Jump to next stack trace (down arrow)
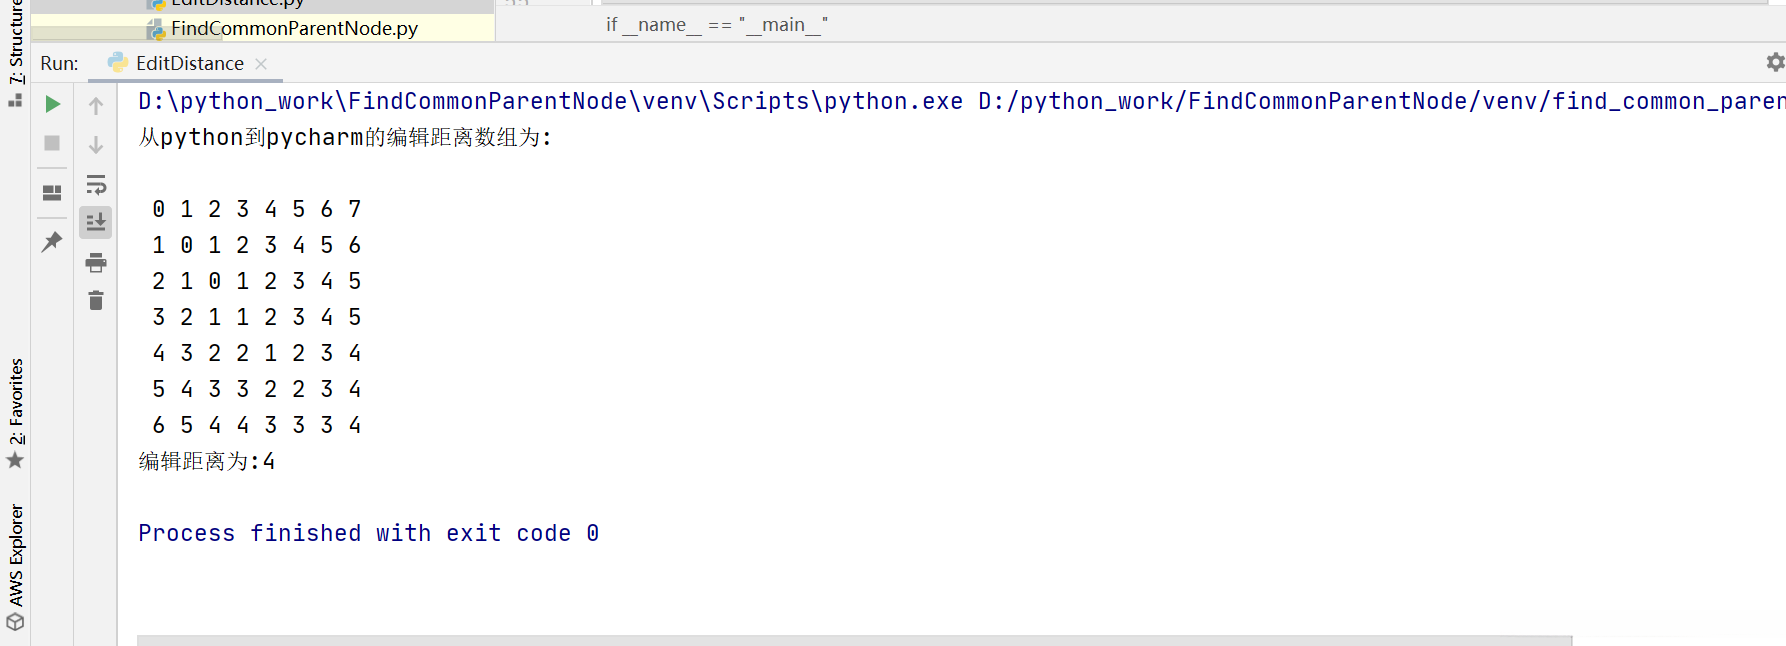1786x646 pixels. (96, 145)
